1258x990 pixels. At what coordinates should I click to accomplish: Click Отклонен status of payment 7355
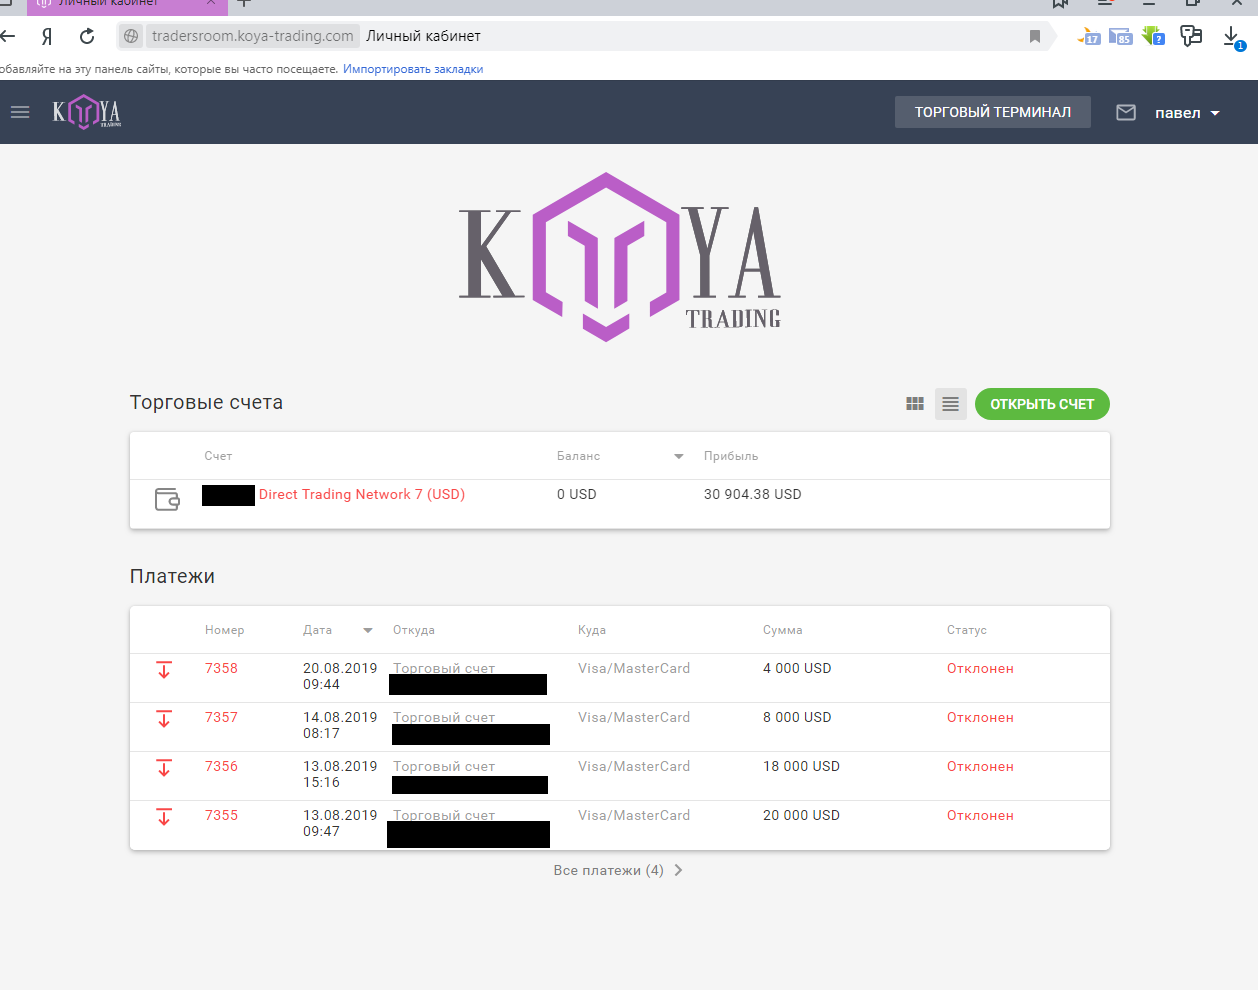[980, 815]
